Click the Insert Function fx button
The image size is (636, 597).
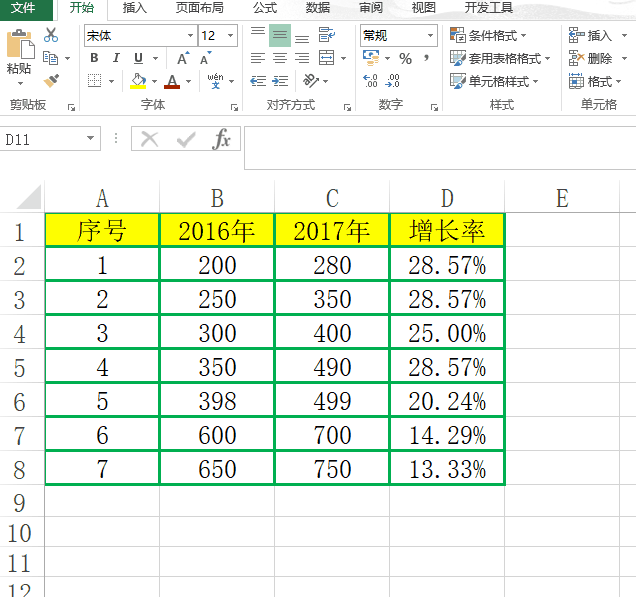[x=221, y=139]
